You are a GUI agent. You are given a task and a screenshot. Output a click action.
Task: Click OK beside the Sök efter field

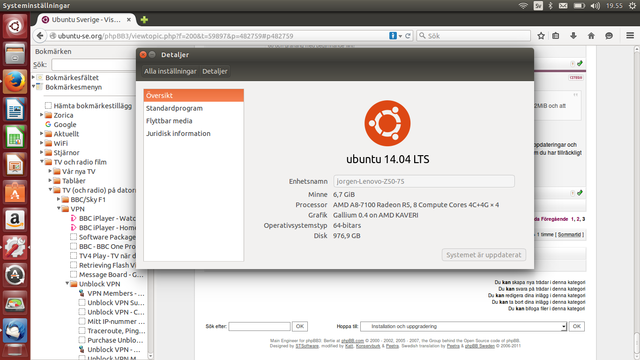[x=300, y=326]
